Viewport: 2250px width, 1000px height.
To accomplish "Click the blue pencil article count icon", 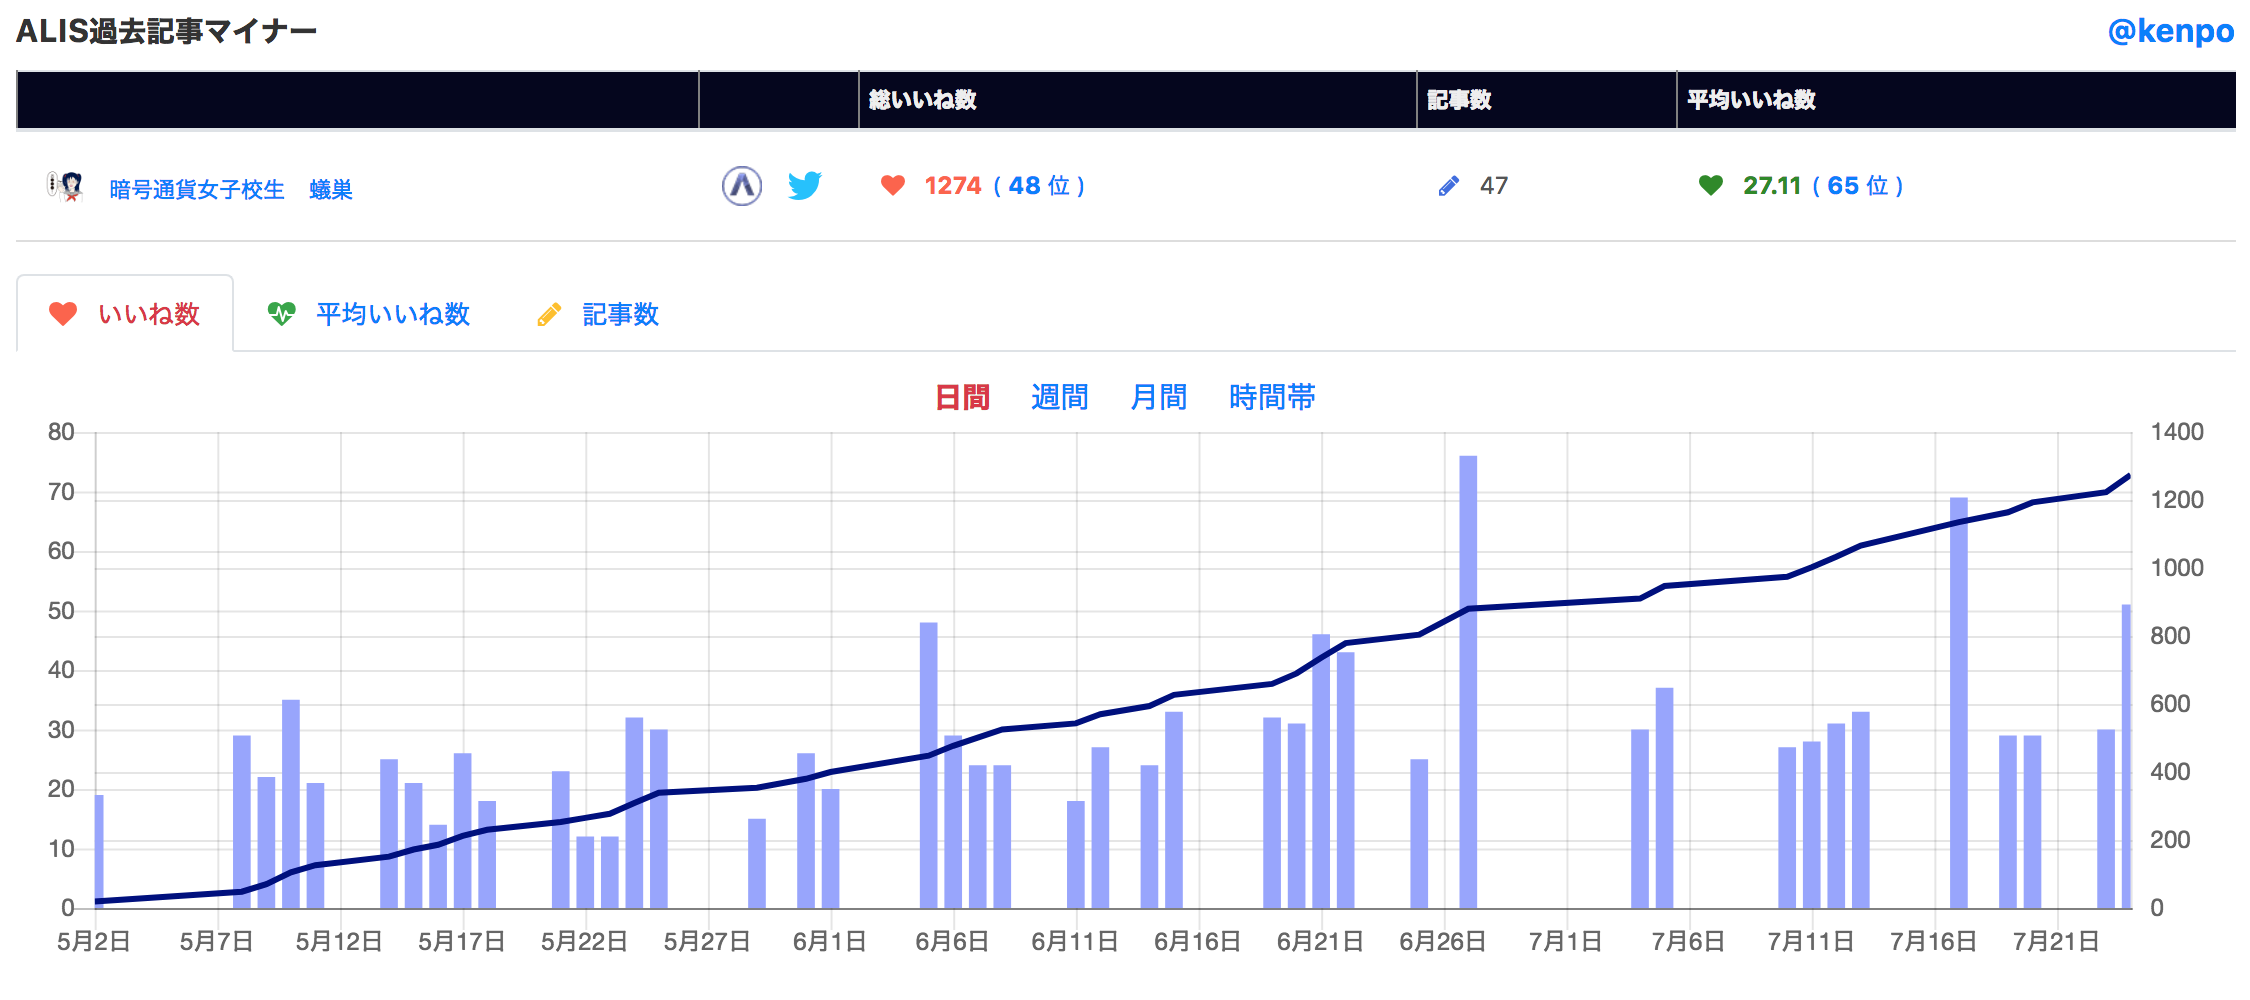I will (x=1448, y=186).
